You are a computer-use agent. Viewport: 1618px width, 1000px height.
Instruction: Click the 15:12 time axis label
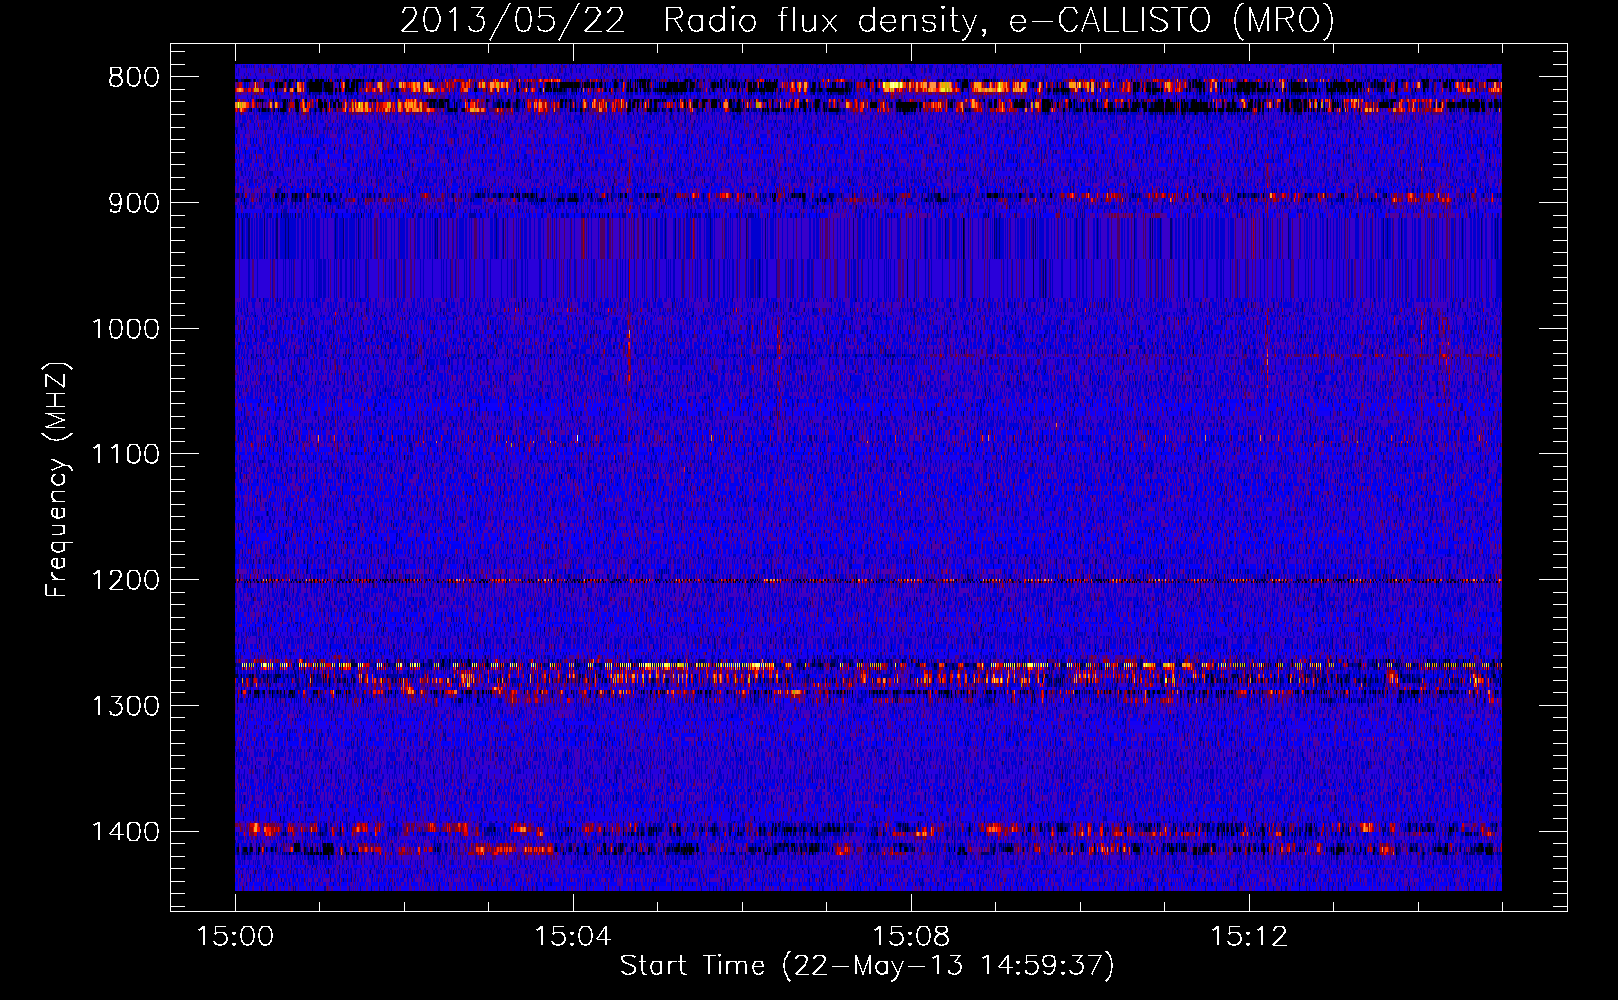[1249, 937]
